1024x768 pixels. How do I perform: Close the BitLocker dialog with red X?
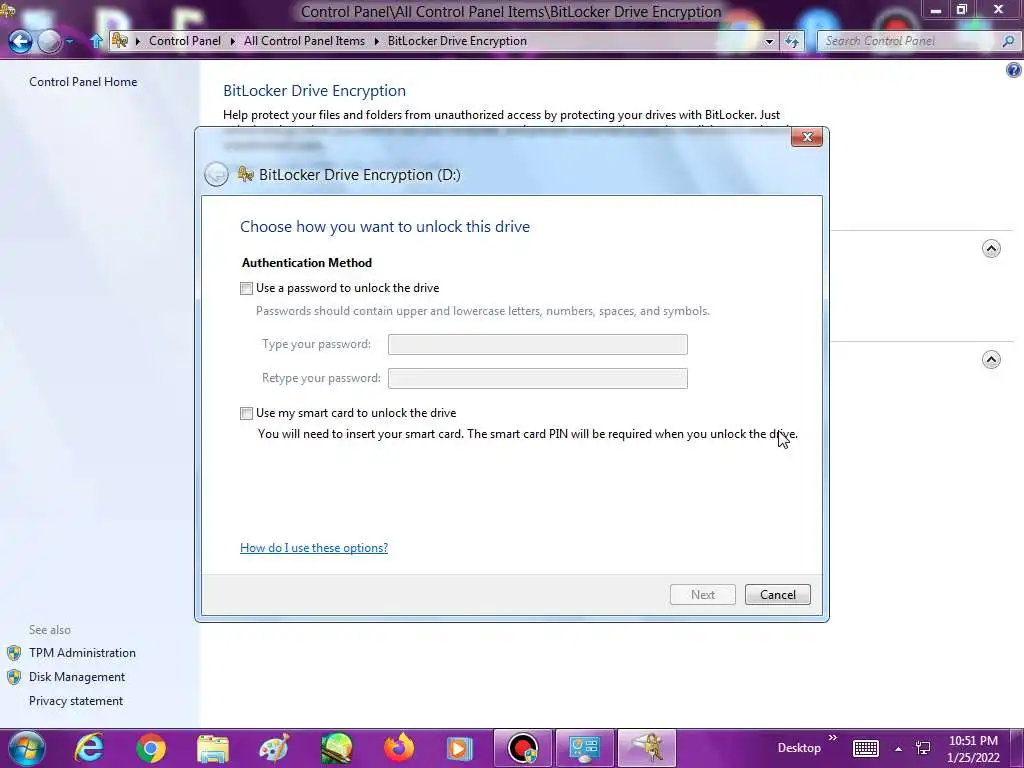pyautogui.click(x=807, y=137)
